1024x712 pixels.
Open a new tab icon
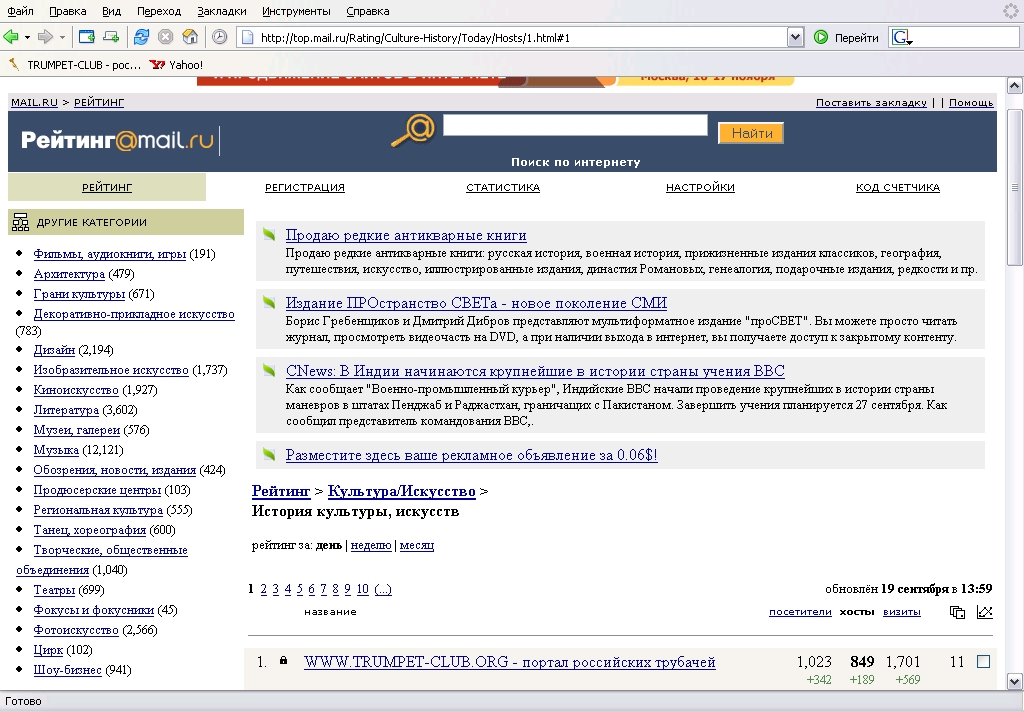(x=111, y=37)
